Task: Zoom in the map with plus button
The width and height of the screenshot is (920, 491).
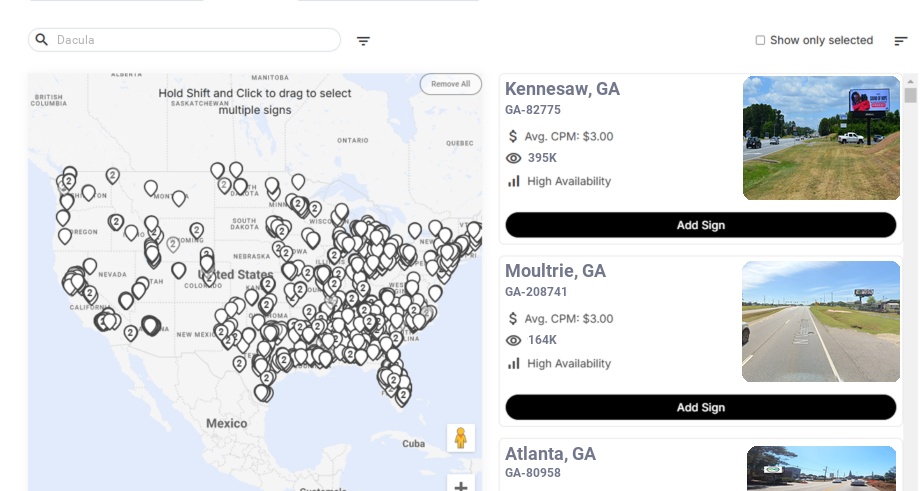Action: pos(461,486)
